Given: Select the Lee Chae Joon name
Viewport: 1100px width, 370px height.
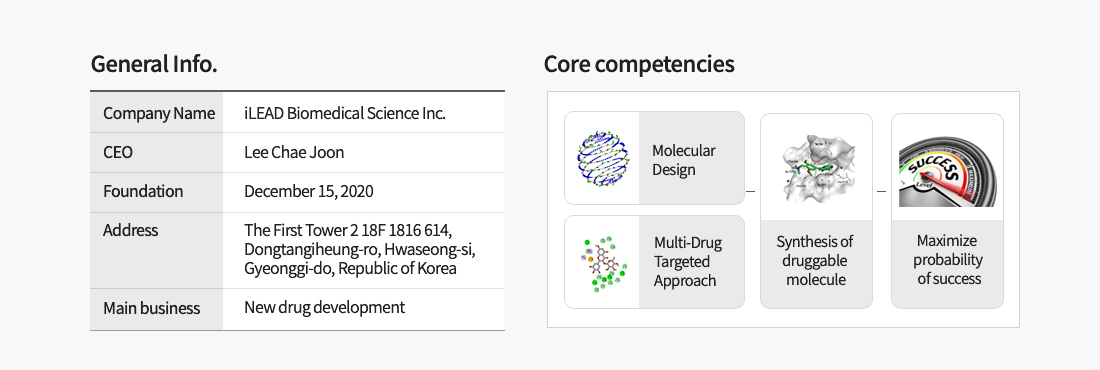Looking at the screenshot, I should [294, 152].
